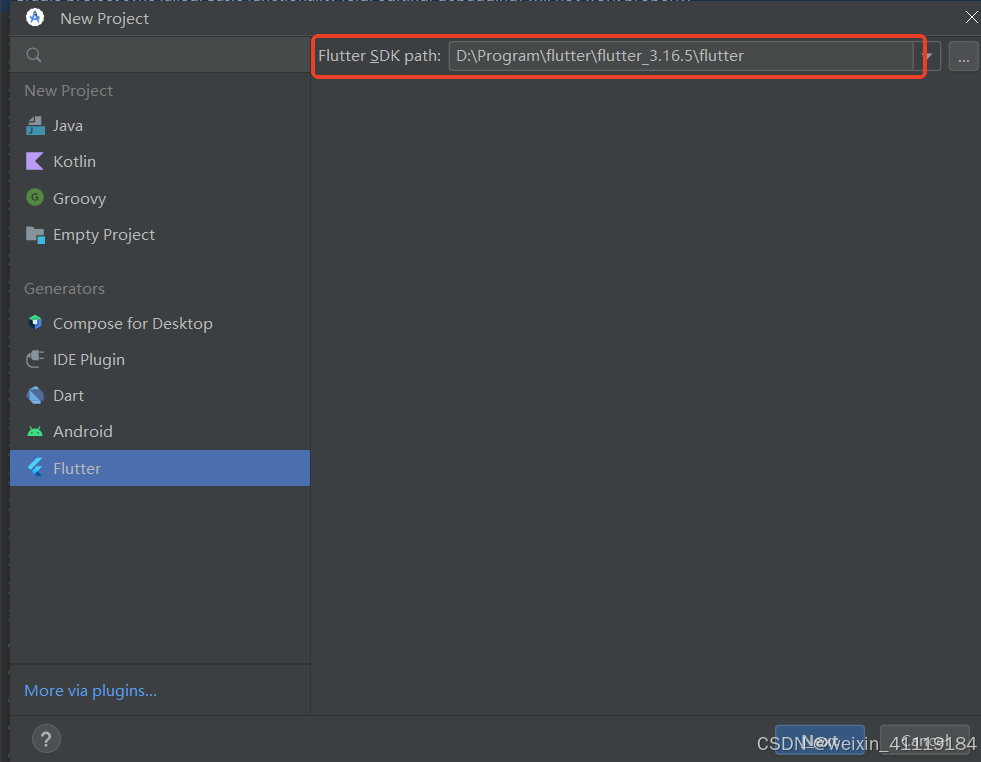Click the Flutter logo icon
This screenshot has width=981, height=762.
tap(35, 468)
